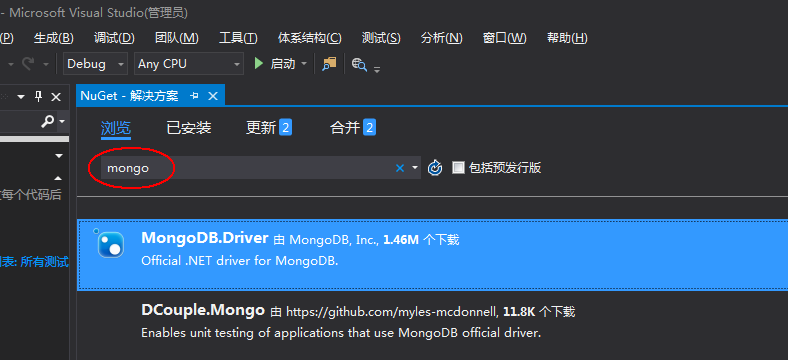
Task: Select the DCouple.Mongo package row
Action: pos(433,322)
